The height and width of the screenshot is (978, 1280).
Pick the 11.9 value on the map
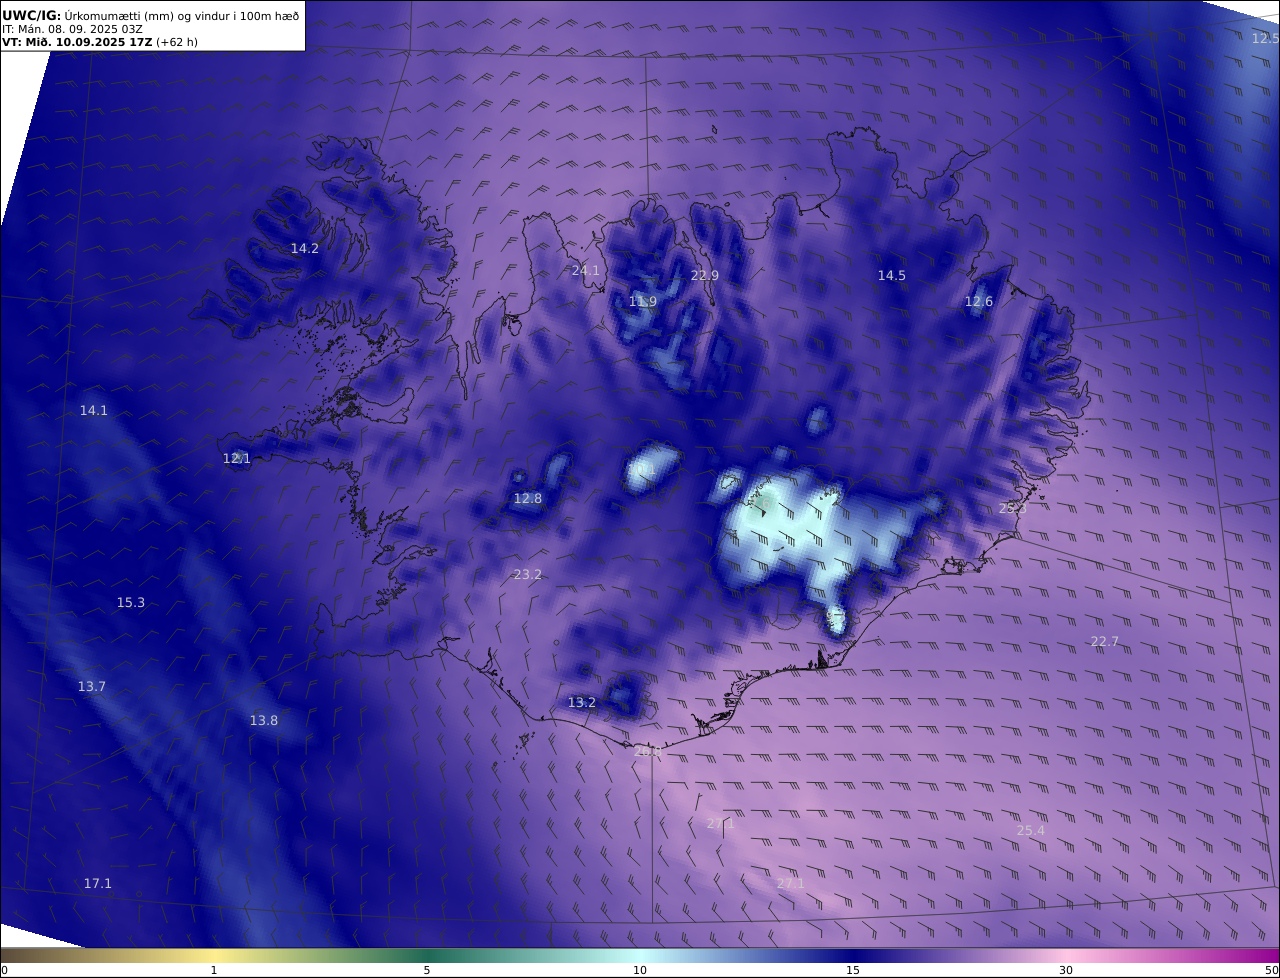643,301
